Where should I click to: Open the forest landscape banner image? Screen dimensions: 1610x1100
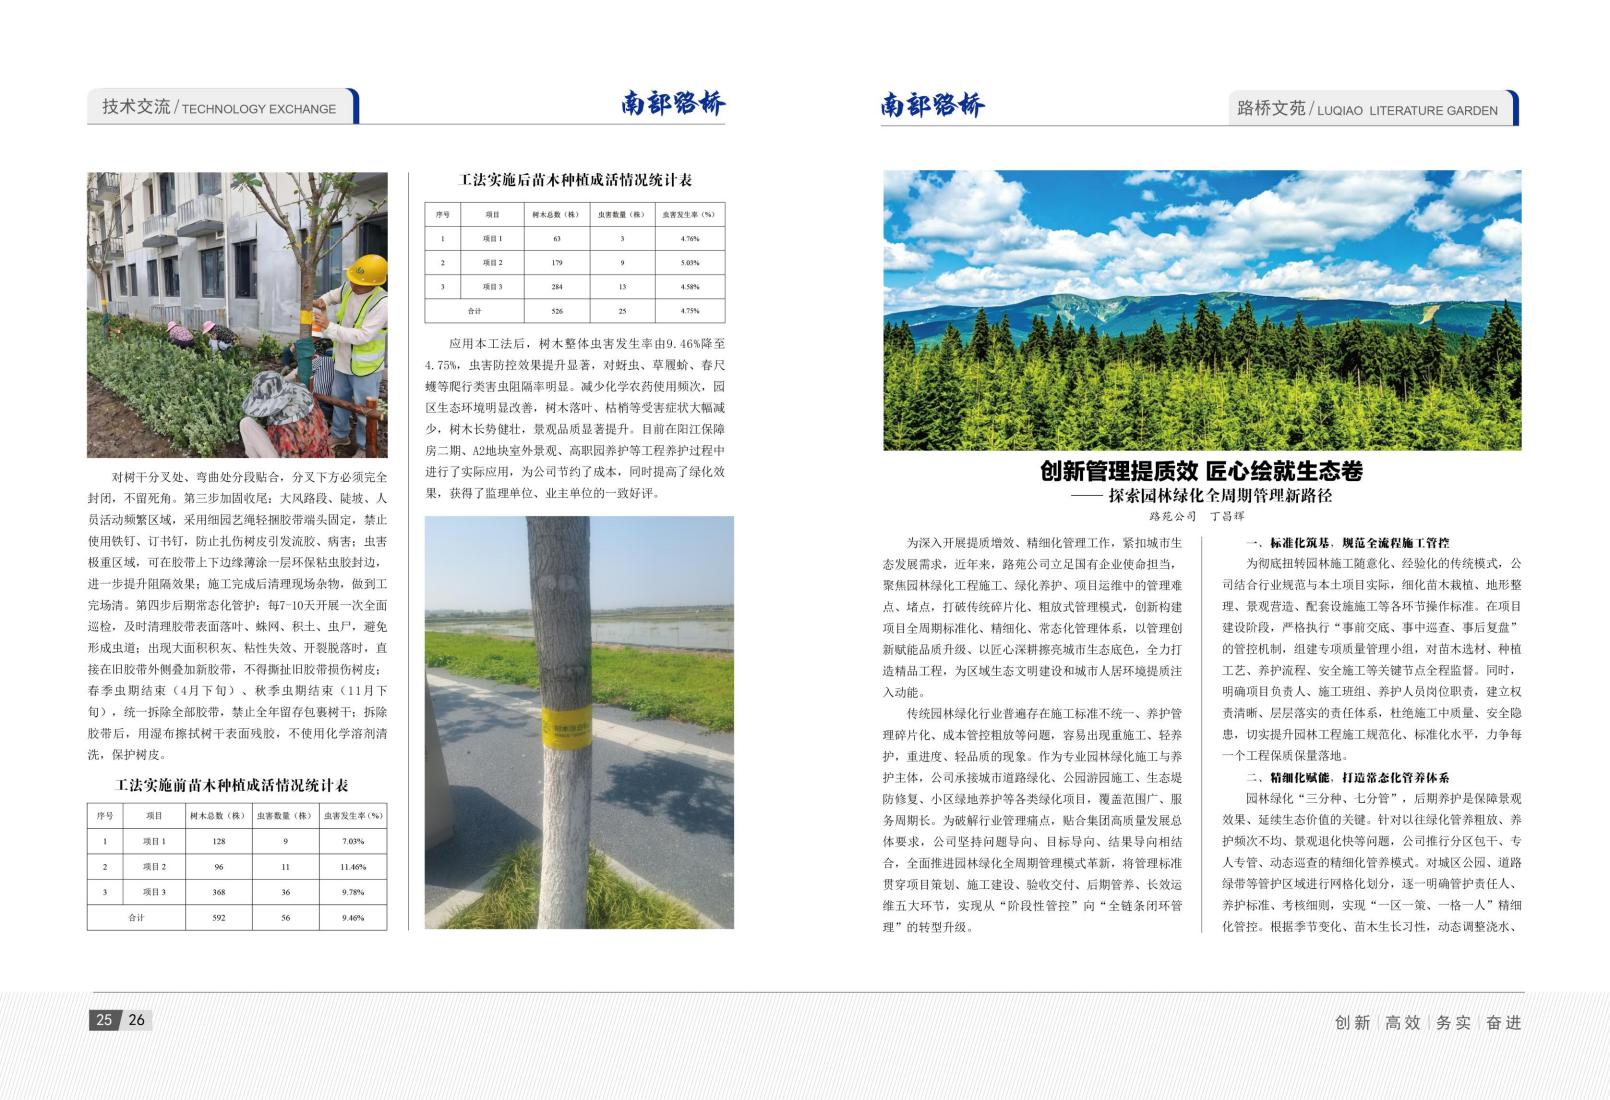tap(1202, 310)
